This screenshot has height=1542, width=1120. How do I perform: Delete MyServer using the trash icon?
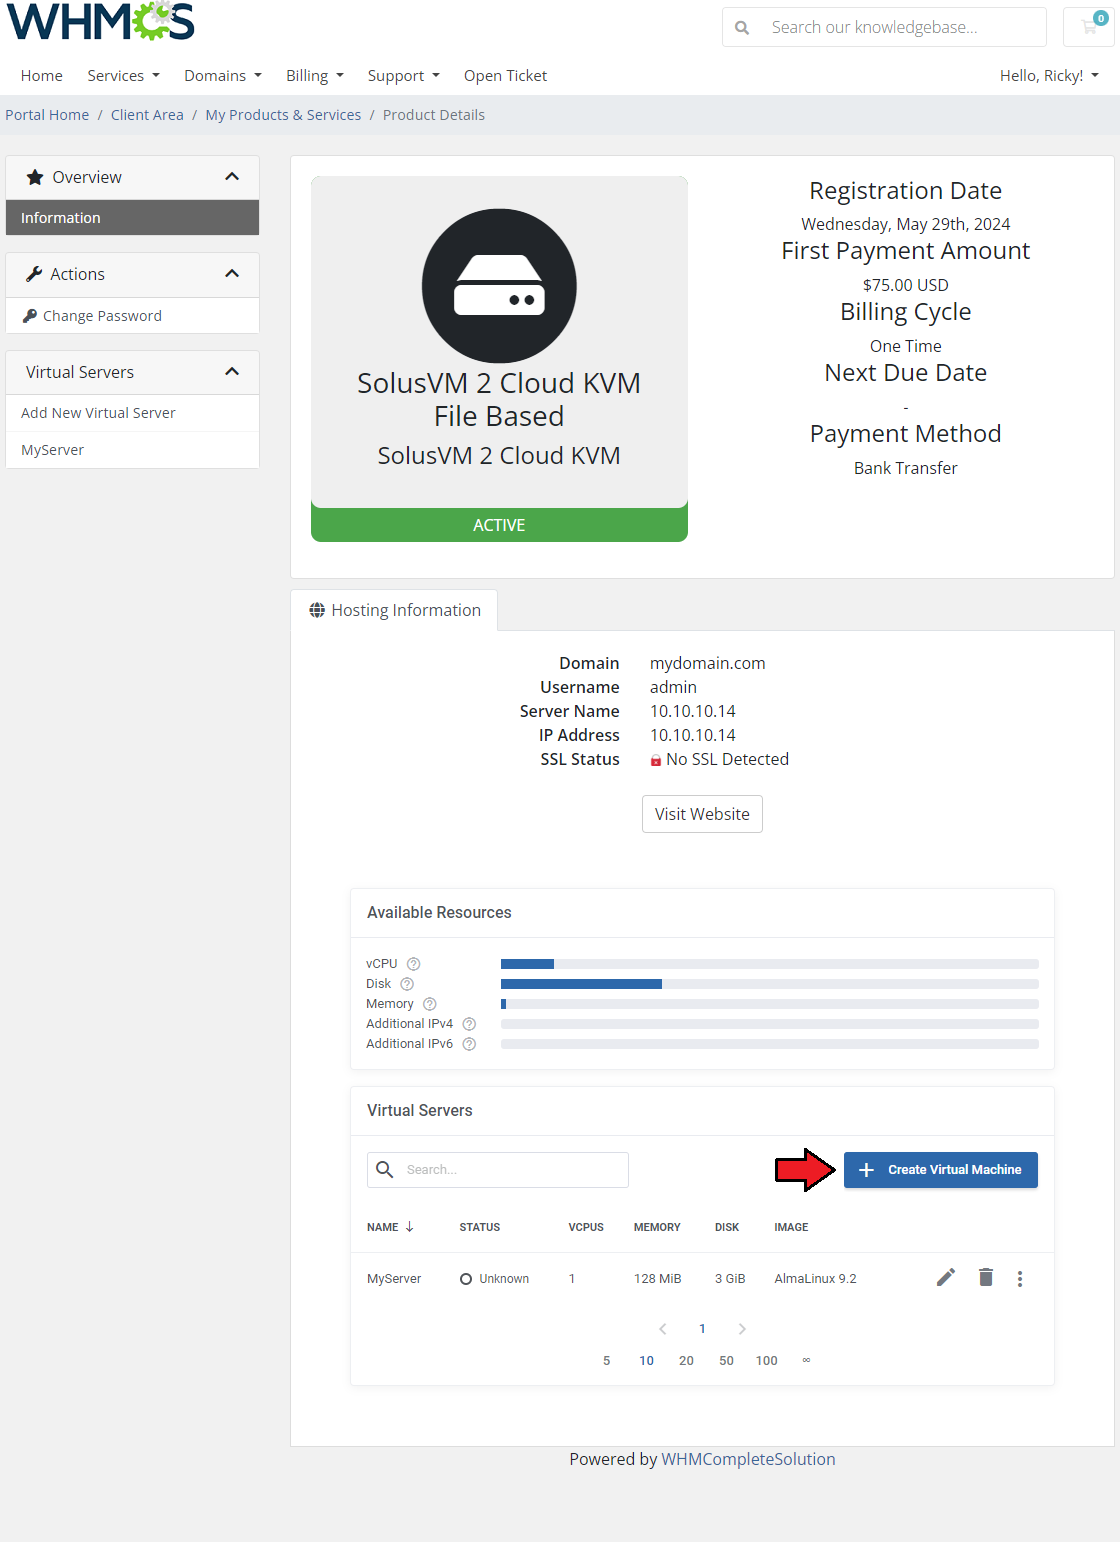tap(986, 1277)
